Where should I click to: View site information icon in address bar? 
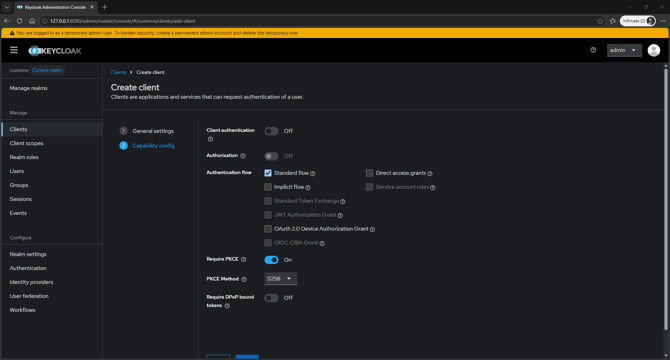tap(44, 21)
